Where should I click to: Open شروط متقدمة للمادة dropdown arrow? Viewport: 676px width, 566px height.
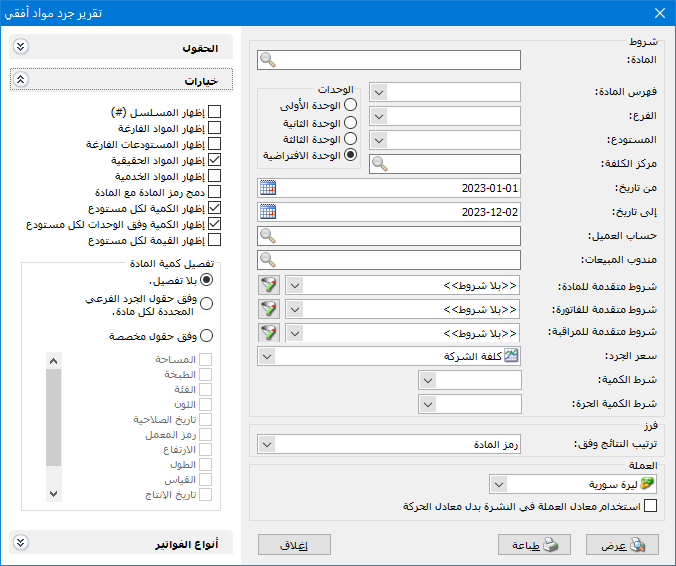coord(295,285)
